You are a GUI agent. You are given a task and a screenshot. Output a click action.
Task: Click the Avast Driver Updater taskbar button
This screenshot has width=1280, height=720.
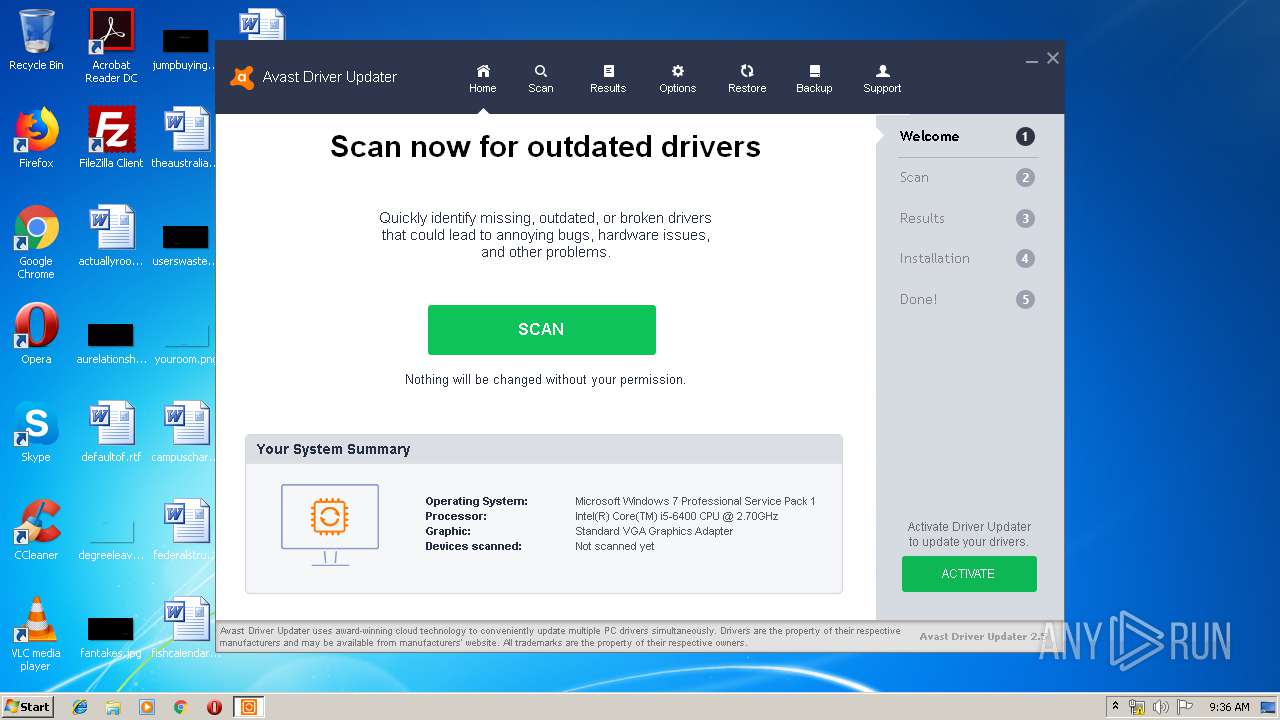pos(249,707)
